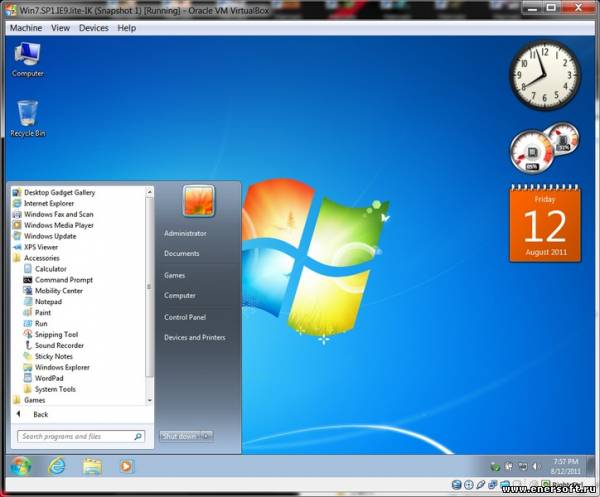Open Computer in the Start menu right pane
Viewport: 600px width, 497px height.
[x=179, y=296]
